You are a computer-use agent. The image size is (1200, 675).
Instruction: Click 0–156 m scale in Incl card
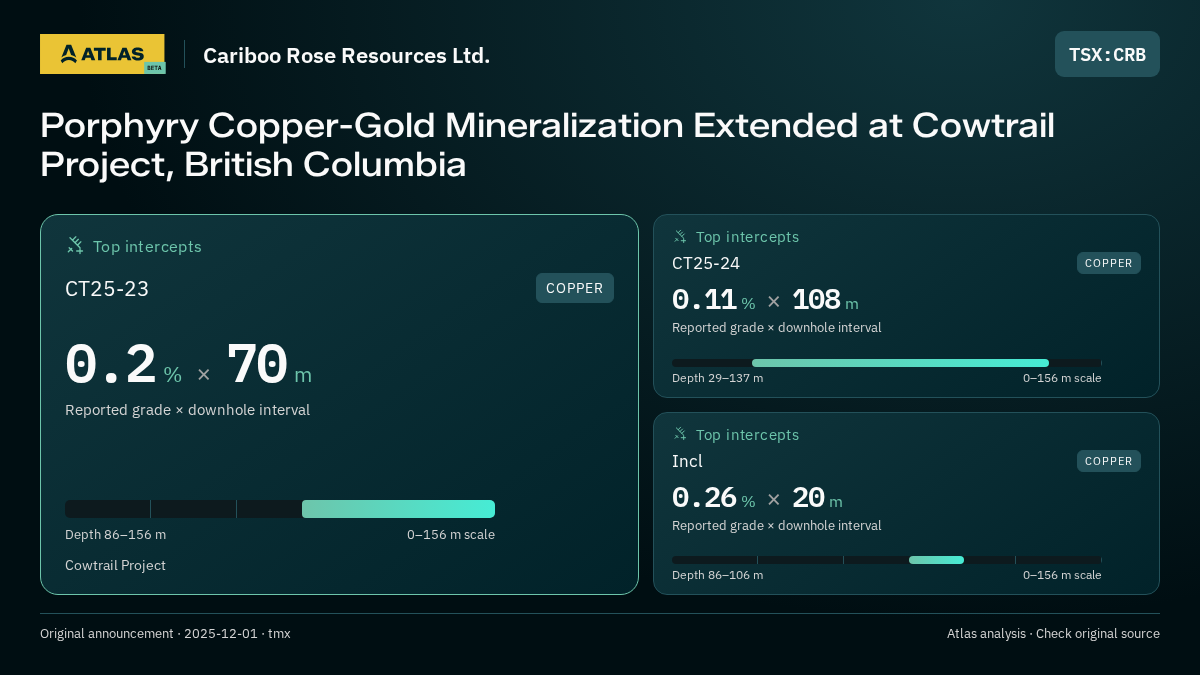tap(1062, 575)
